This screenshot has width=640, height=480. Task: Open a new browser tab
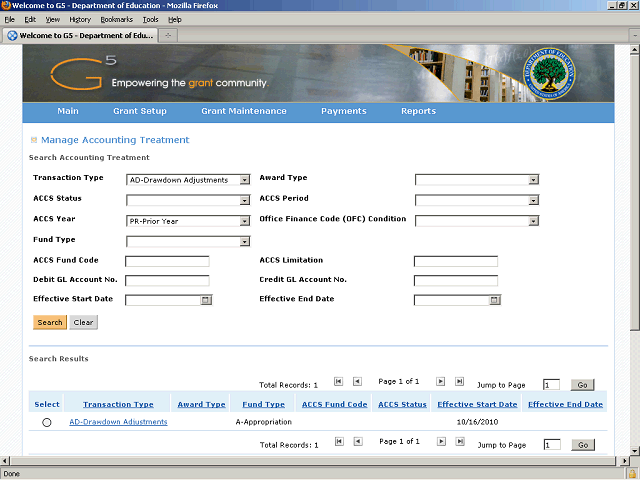click(168, 36)
